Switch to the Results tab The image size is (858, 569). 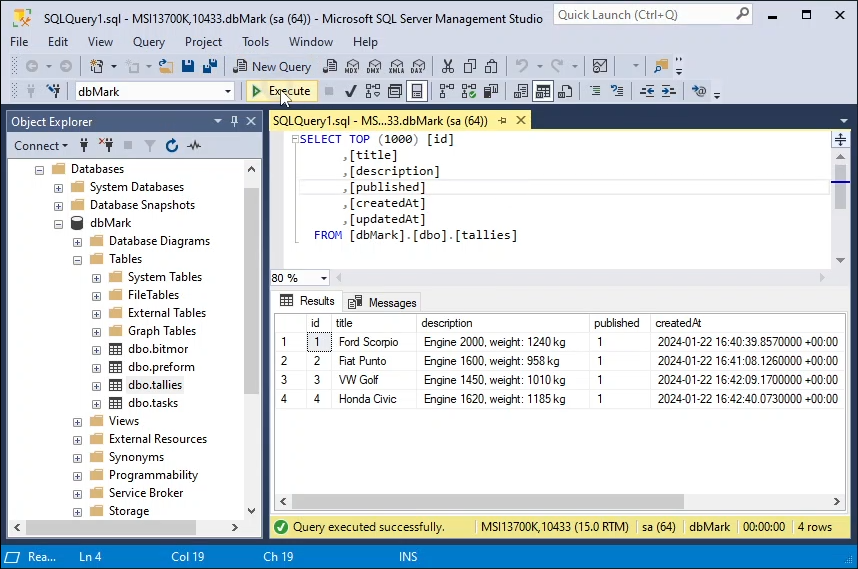tap(308, 301)
